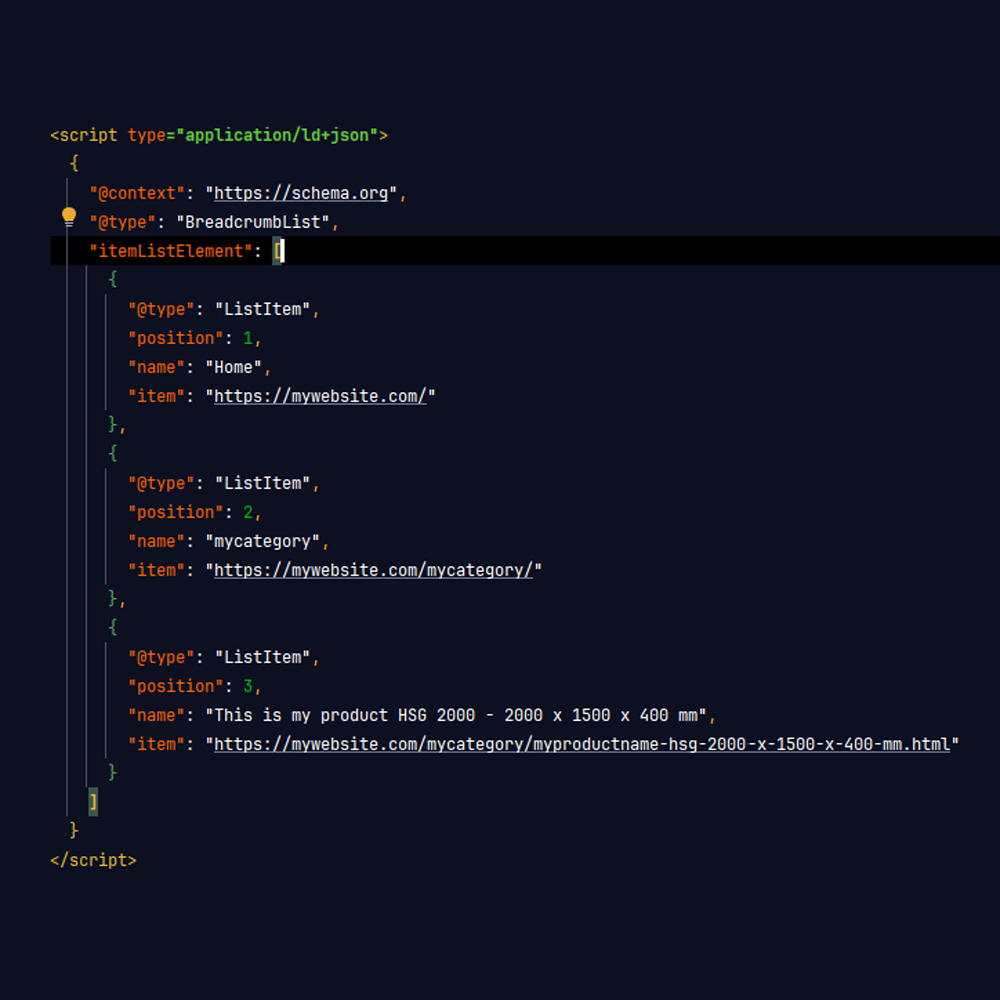Open the https://mywebsite.com/ link
1000x1000 pixels.
pyautogui.click(x=320, y=396)
